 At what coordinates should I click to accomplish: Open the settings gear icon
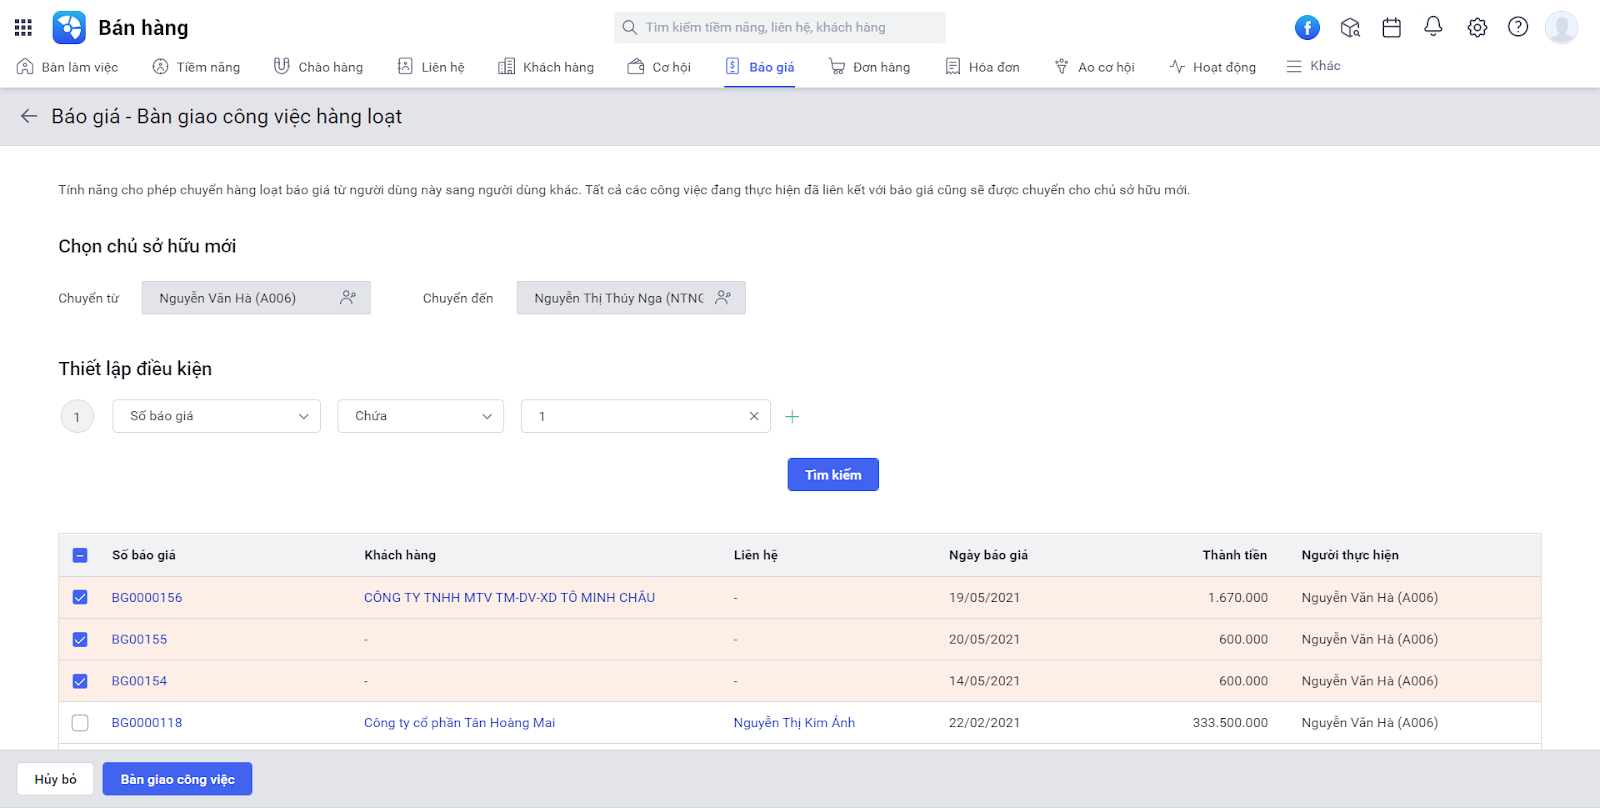(x=1477, y=28)
